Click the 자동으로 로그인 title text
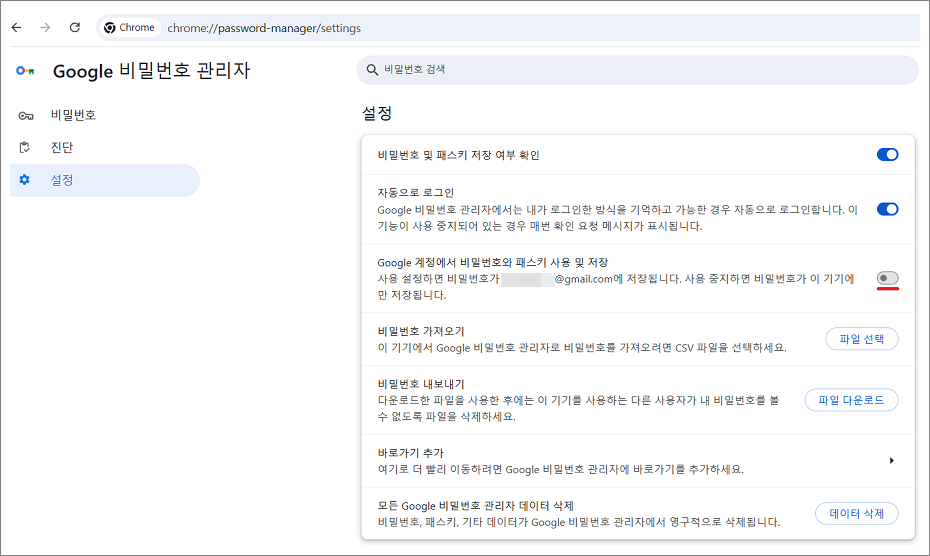 [x=416, y=193]
